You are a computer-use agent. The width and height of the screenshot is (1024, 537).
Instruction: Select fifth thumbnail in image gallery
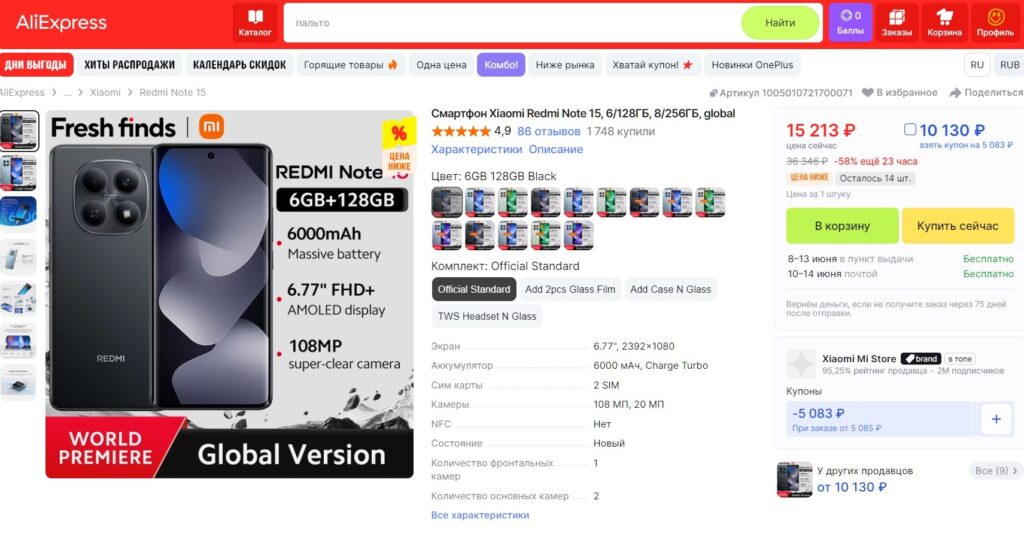coord(18,299)
